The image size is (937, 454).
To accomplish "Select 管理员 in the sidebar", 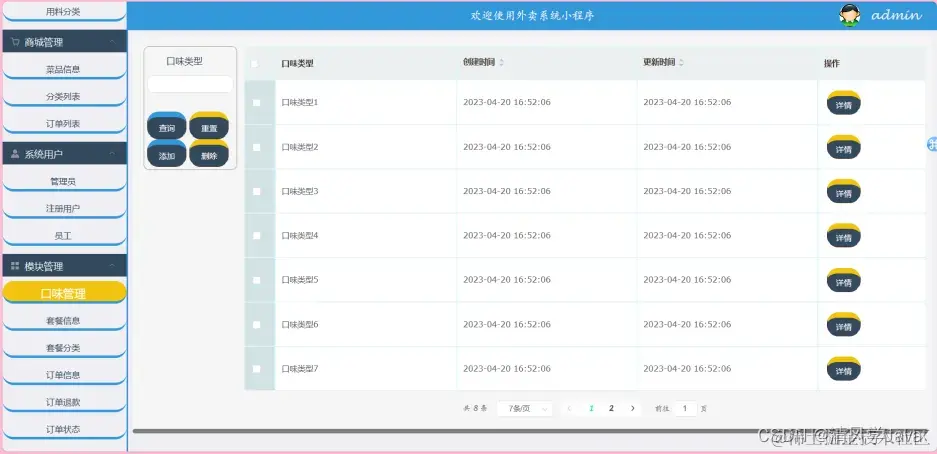I will 64,181.
